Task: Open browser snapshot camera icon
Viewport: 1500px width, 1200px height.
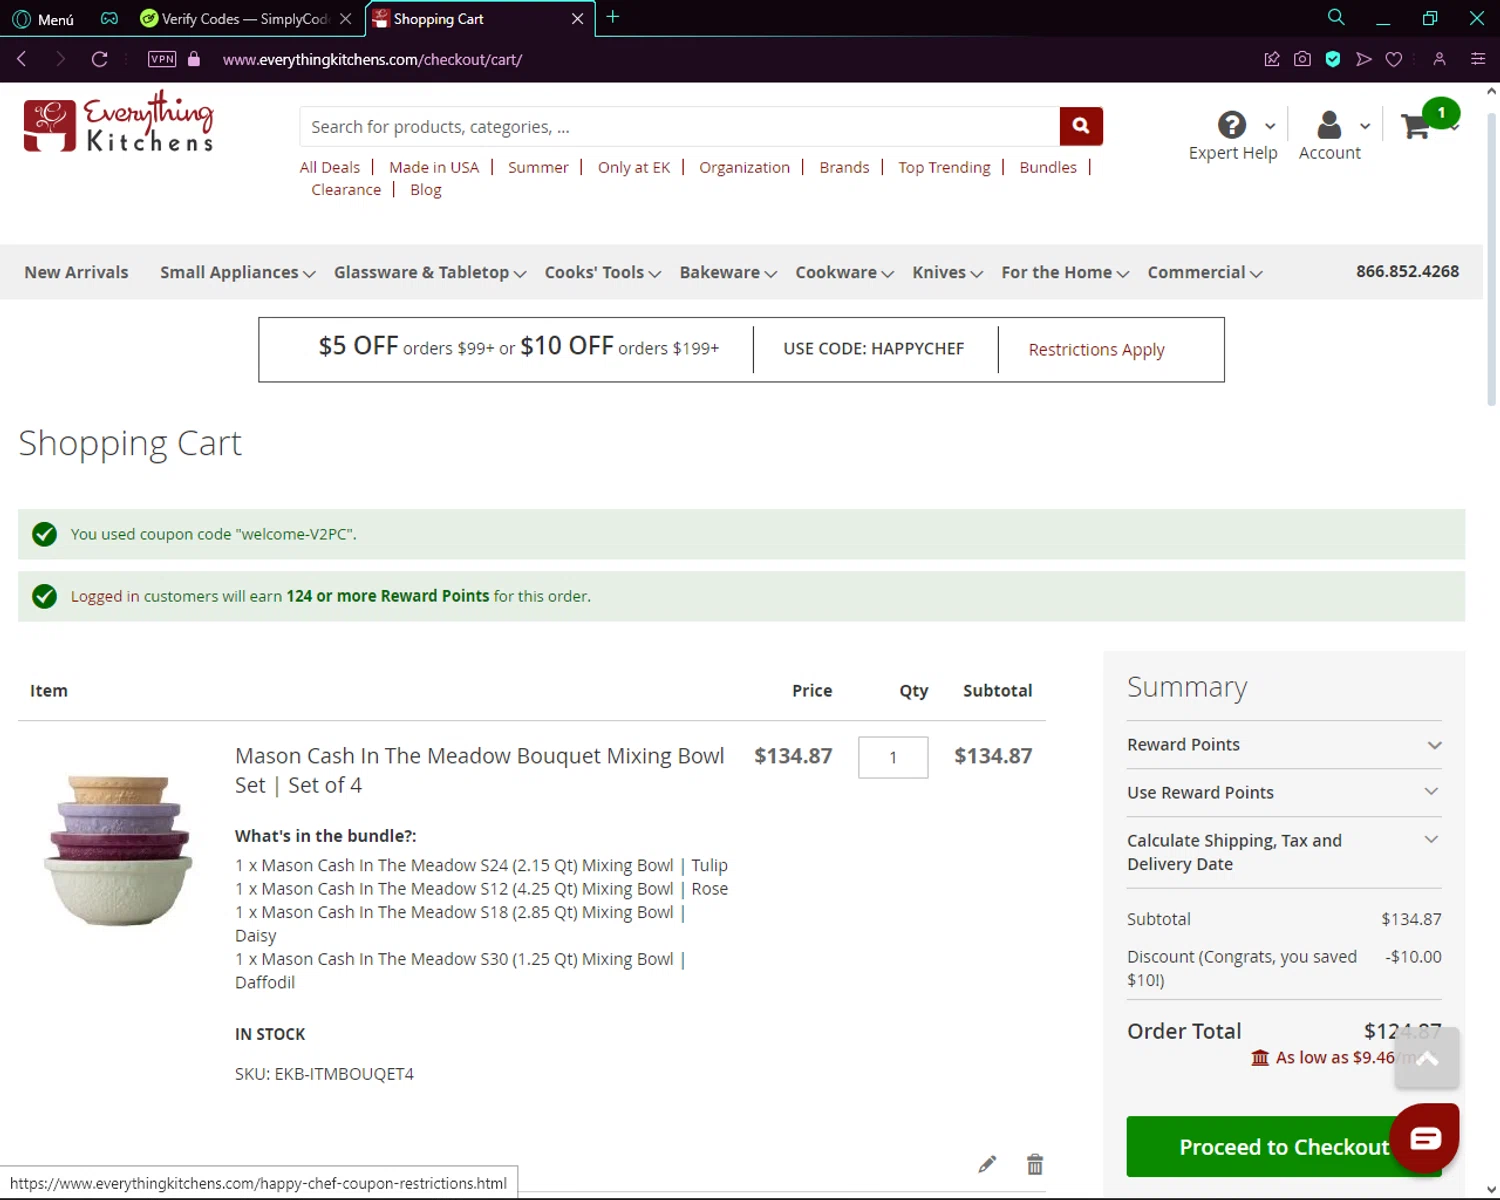Action: (1302, 59)
